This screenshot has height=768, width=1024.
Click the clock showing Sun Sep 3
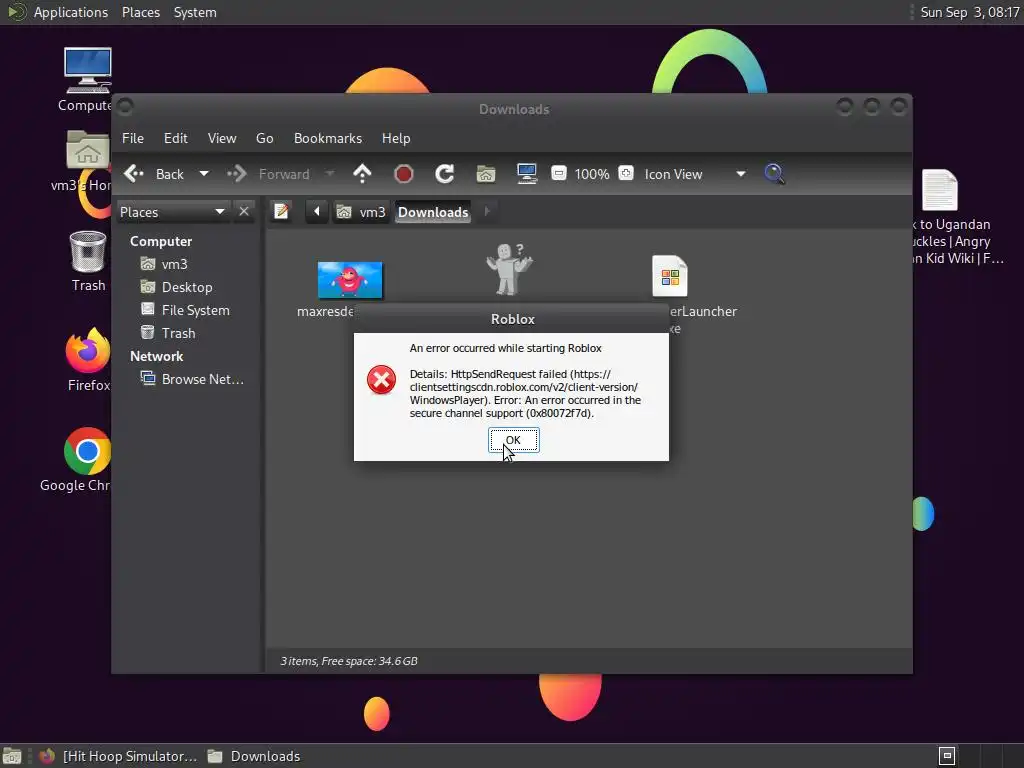970,12
